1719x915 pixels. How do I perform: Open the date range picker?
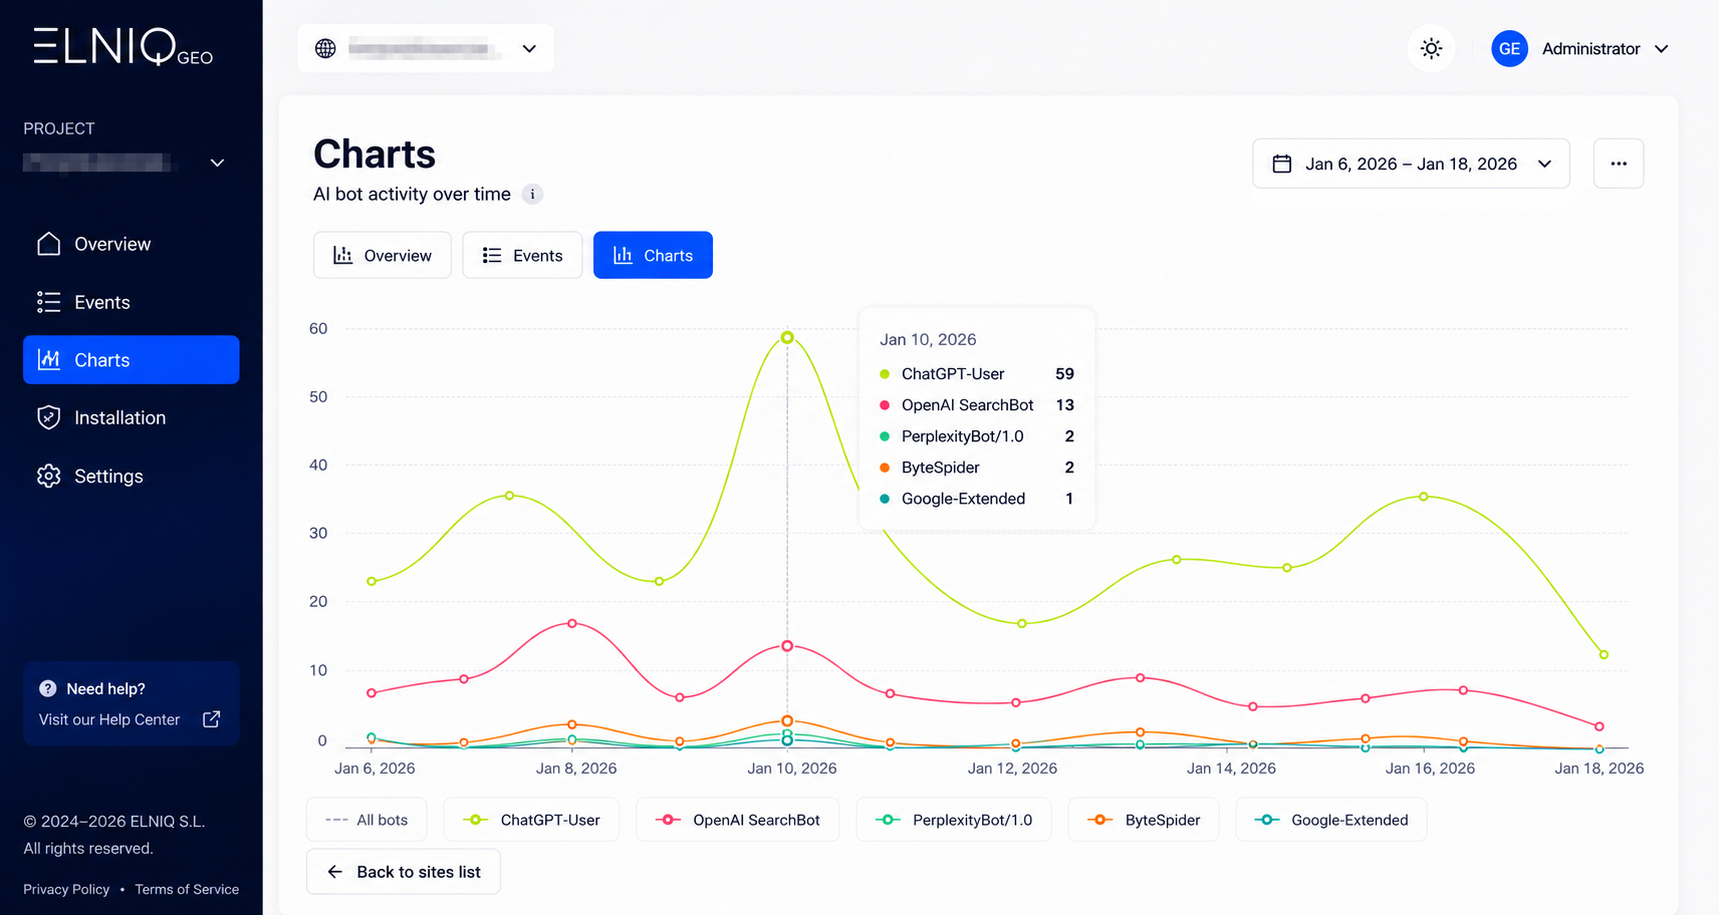click(x=1411, y=164)
